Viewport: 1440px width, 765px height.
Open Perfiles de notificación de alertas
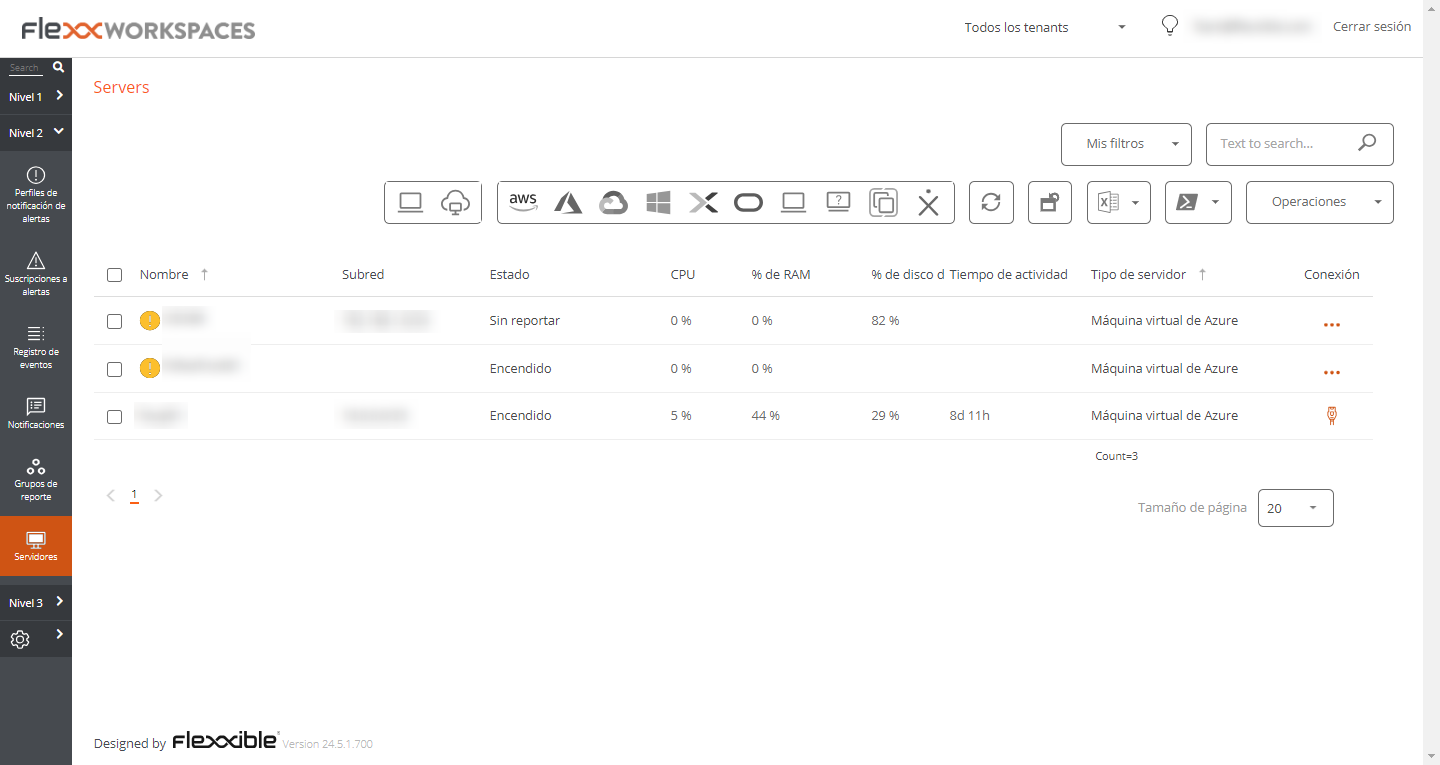36,194
